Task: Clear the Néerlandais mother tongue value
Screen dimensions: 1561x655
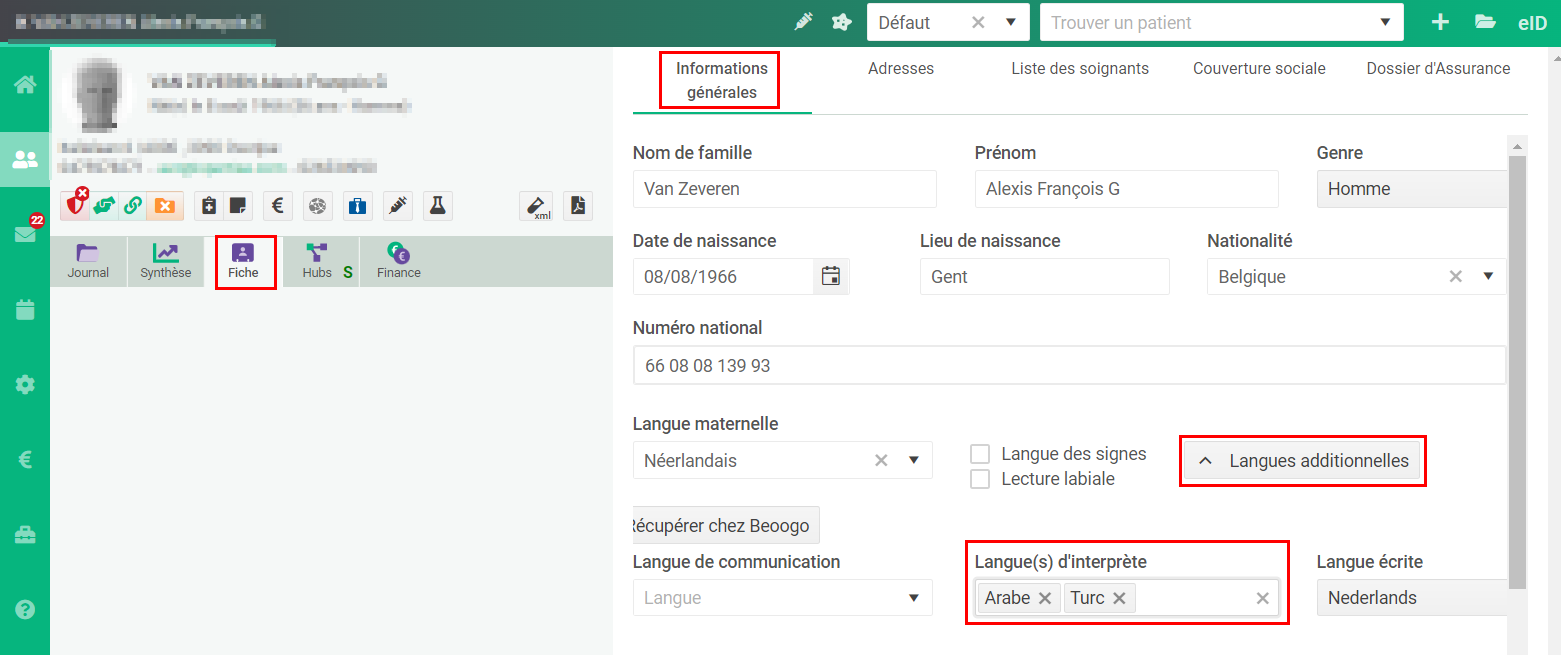Action: tap(881, 461)
